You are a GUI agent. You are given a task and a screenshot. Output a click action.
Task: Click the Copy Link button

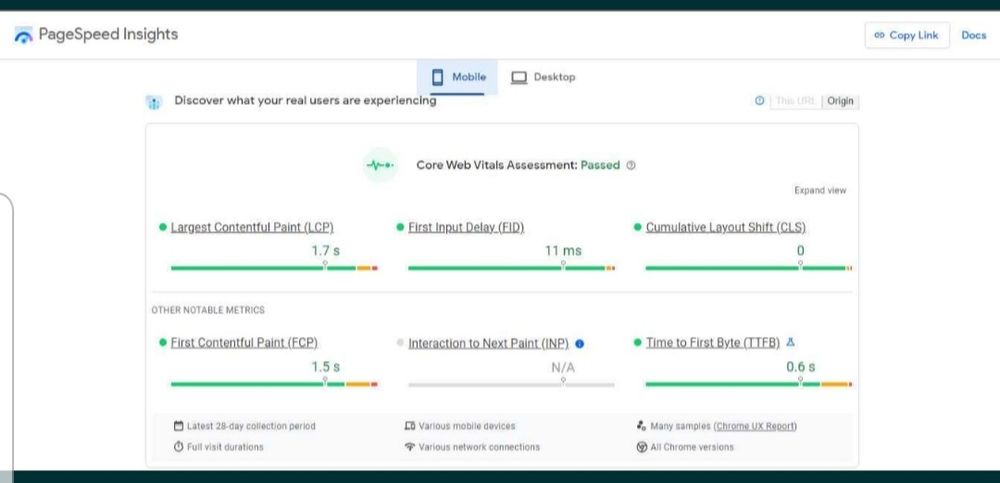click(x=906, y=35)
